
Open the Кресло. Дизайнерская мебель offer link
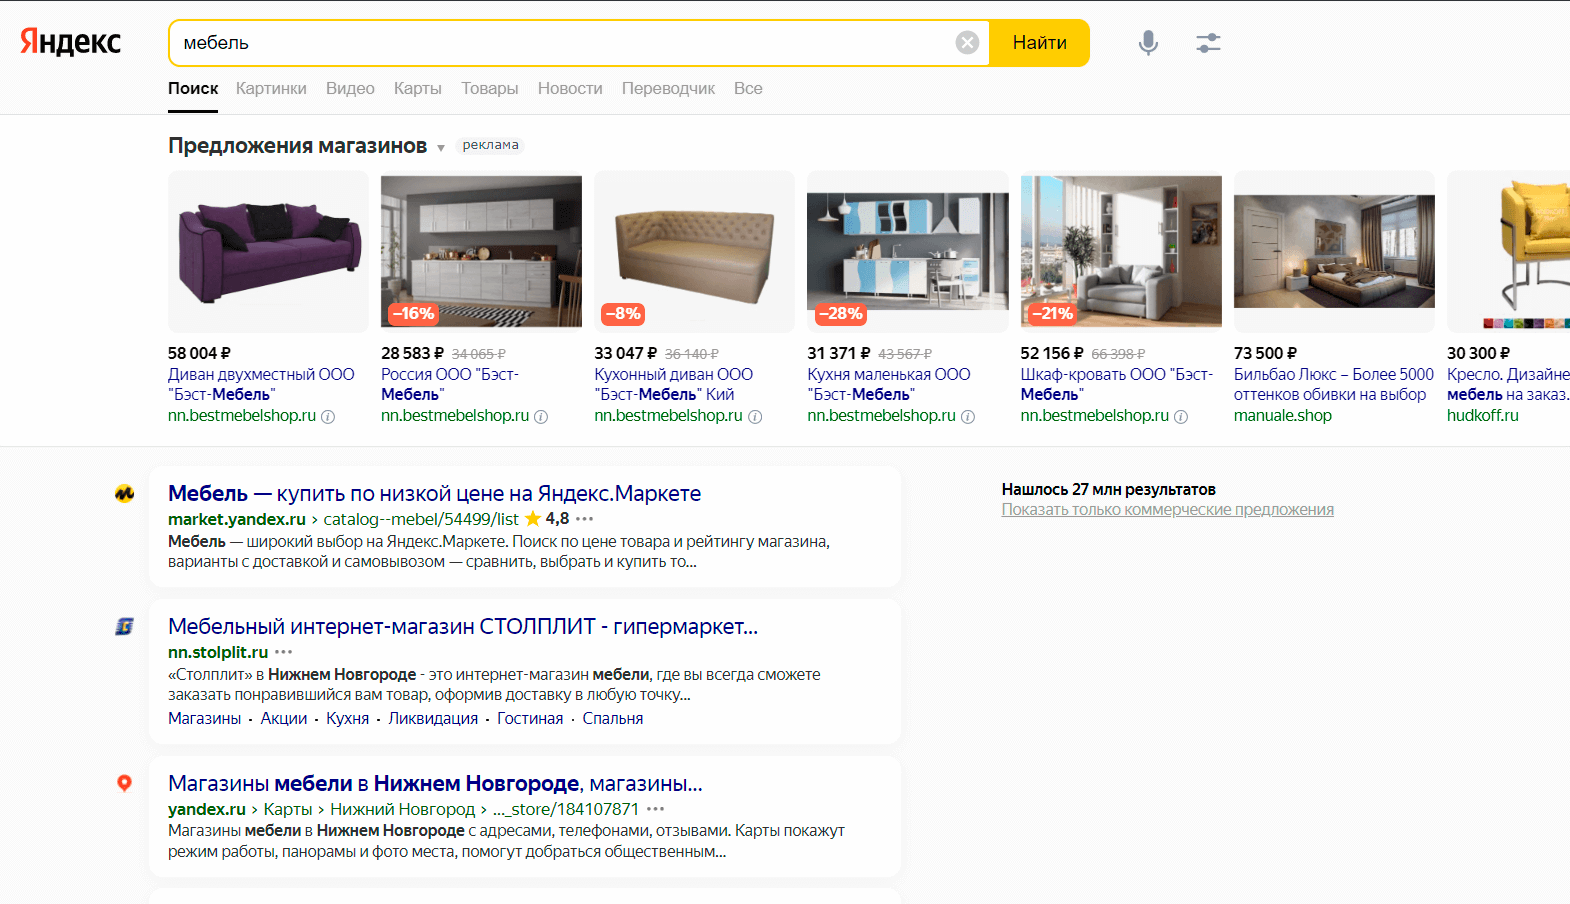tap(1508, 384)
